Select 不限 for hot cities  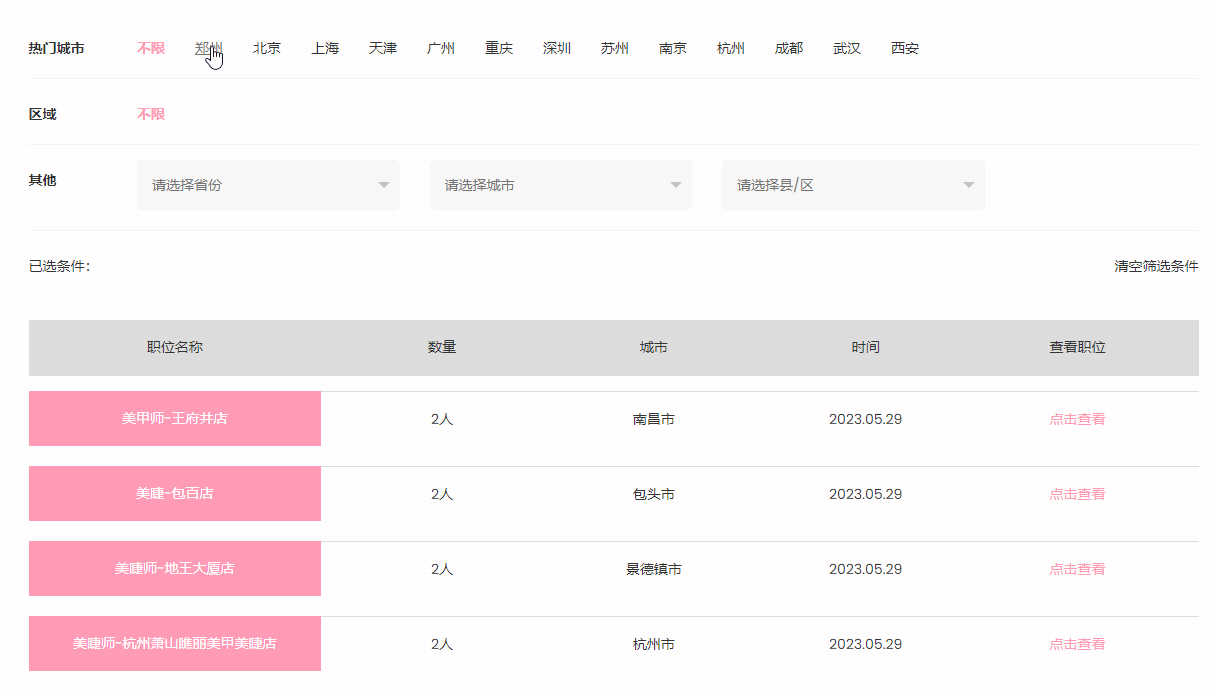tap(151, 48)
